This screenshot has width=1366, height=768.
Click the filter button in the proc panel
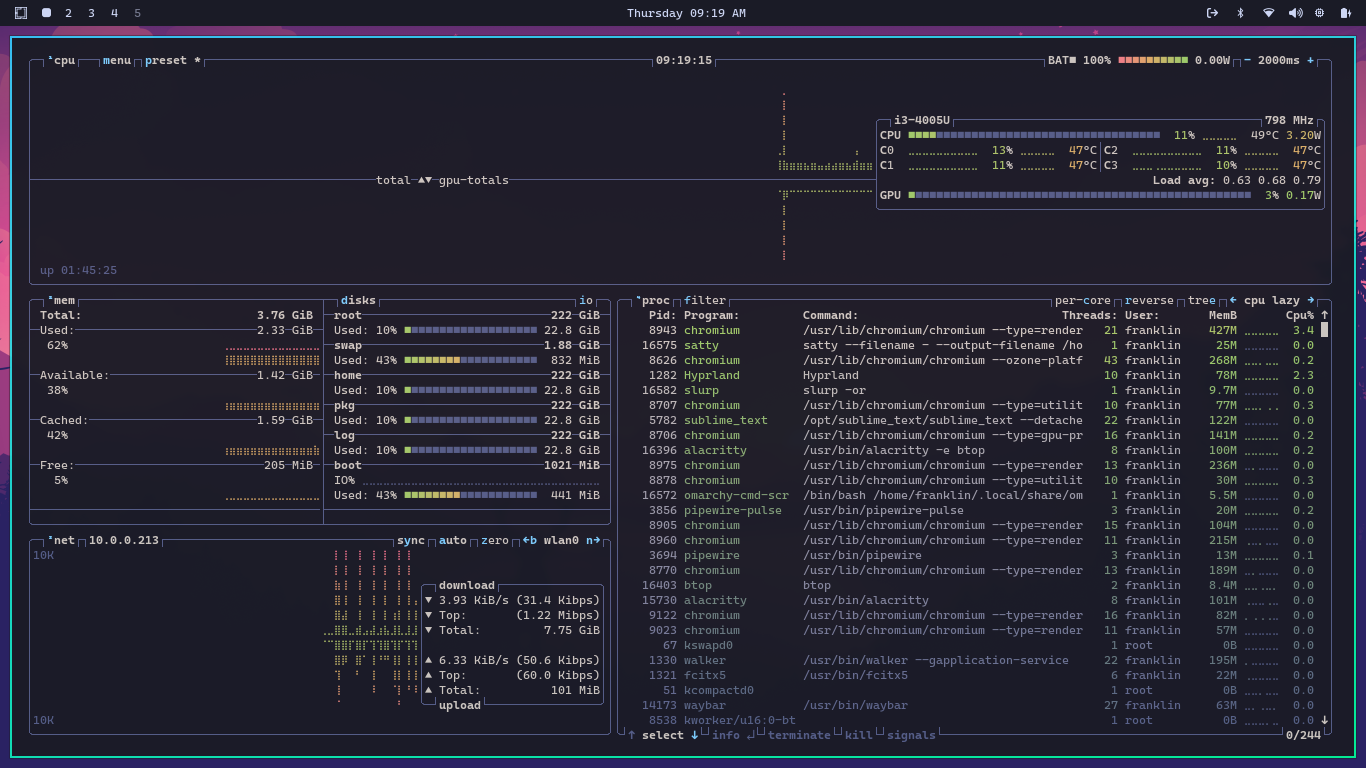[x=705, y=300]
